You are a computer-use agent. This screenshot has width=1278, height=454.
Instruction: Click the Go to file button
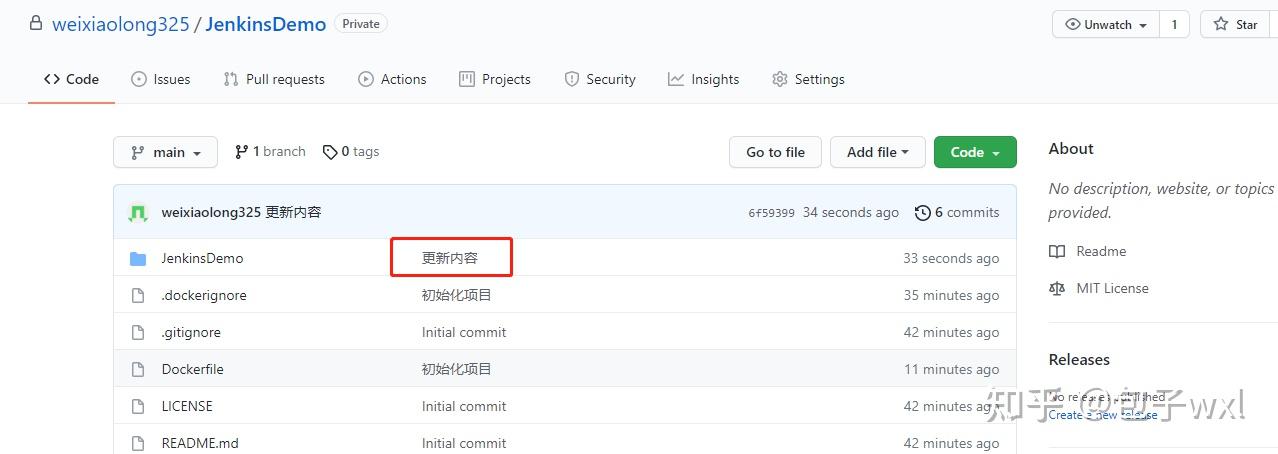pos(775,152)
